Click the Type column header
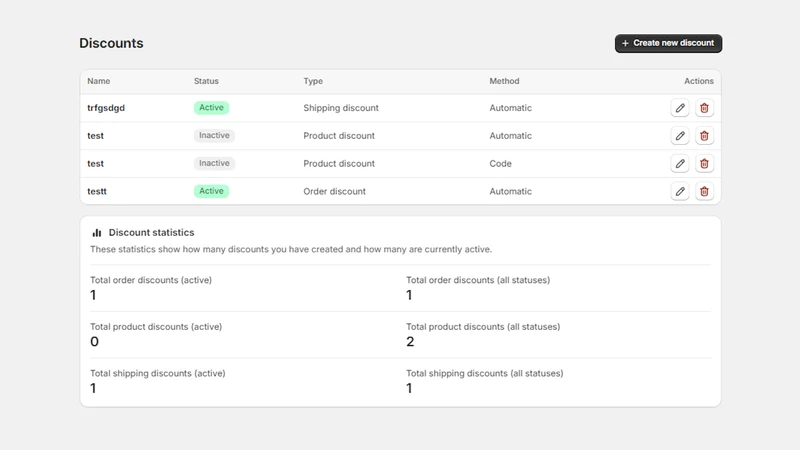This screenshot has width=800, height=450. coord(313,81)
